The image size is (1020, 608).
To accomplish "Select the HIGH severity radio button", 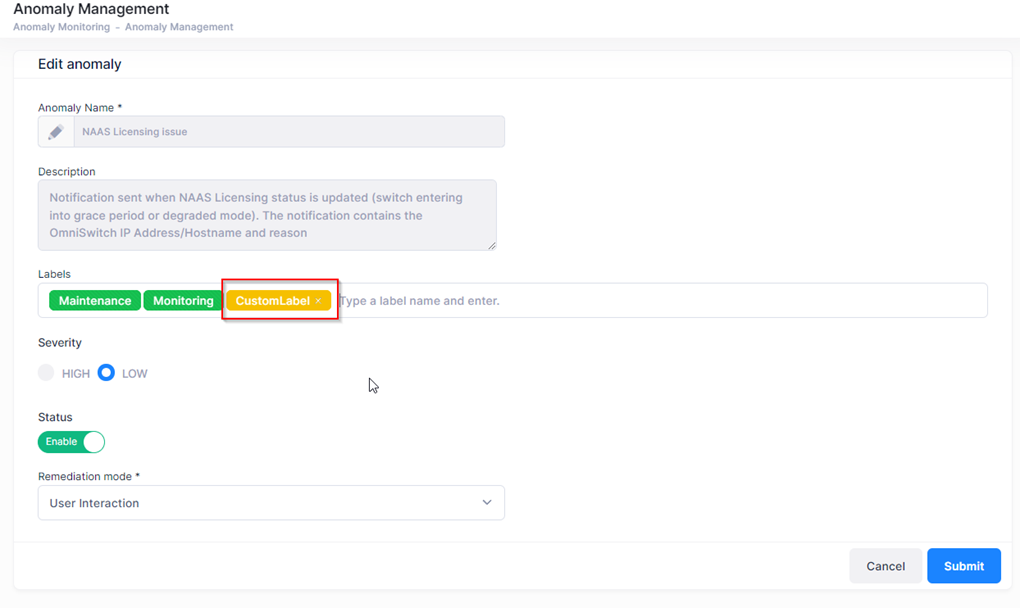I will (46, 373).
